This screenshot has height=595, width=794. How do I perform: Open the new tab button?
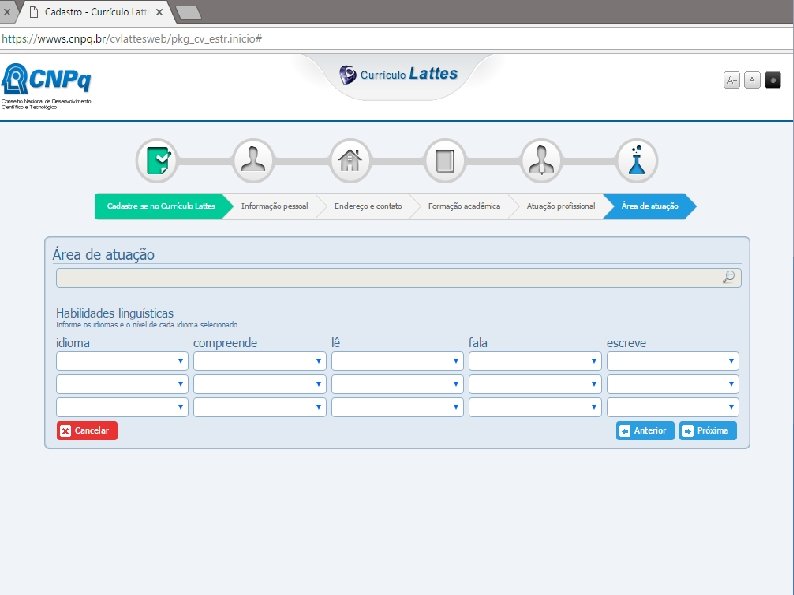click(188, 13)
